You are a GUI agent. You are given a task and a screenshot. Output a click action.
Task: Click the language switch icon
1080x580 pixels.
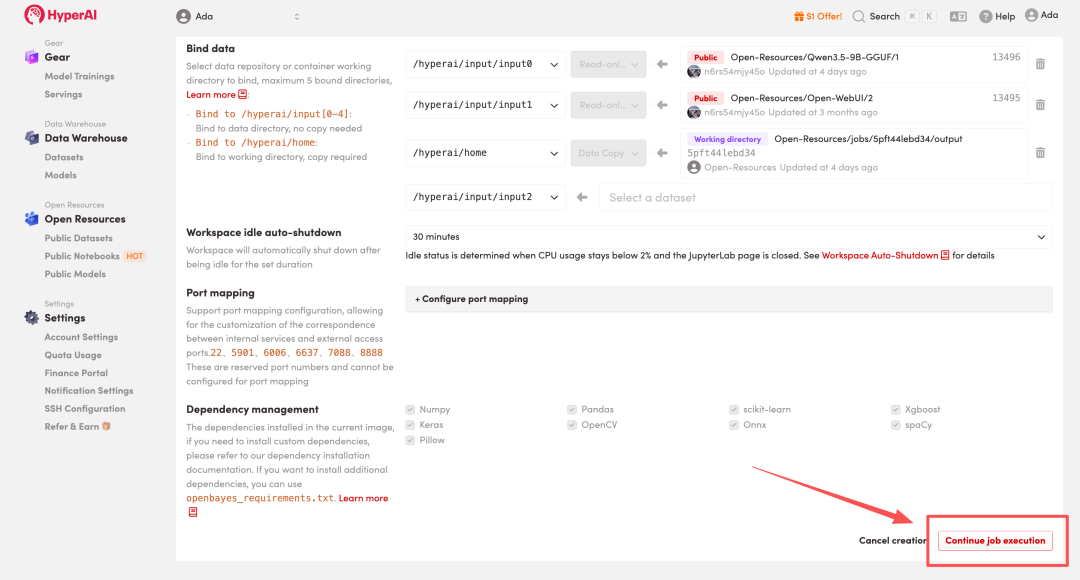click(958, 16)
